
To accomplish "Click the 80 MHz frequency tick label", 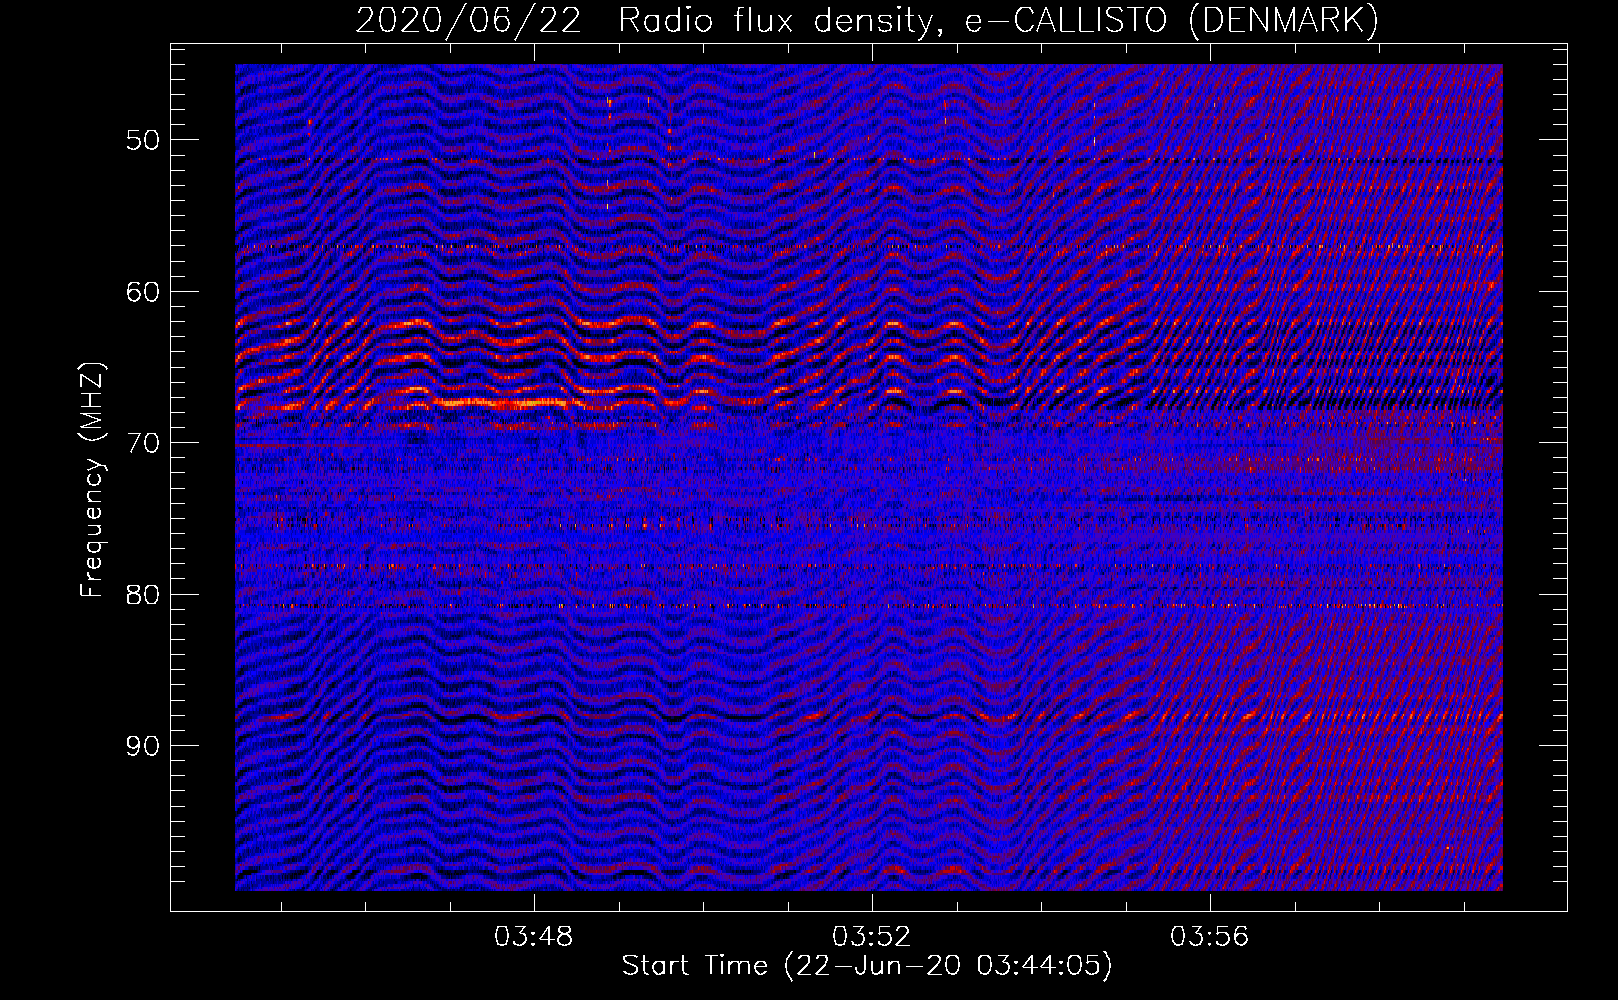I will point(142,595).
